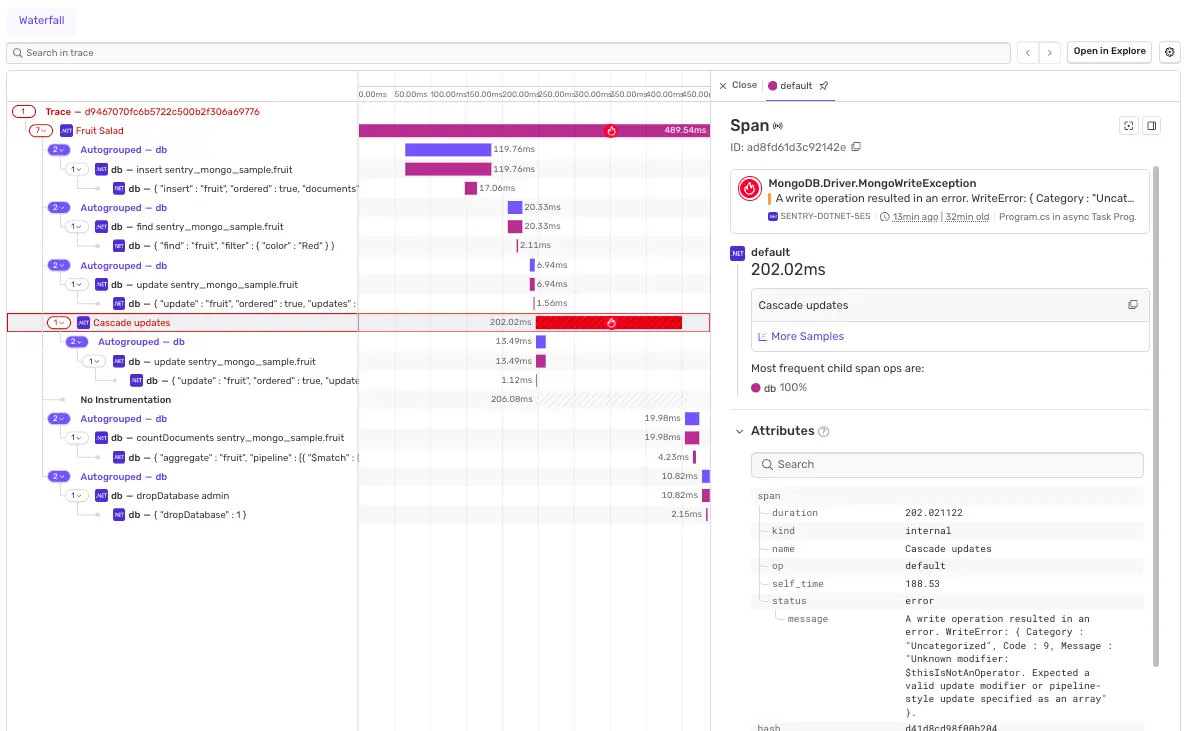Collapse the dropDatabase admin row toggle
The image size is (1189, 731).
pyautogui.click(x=76, y=496)
